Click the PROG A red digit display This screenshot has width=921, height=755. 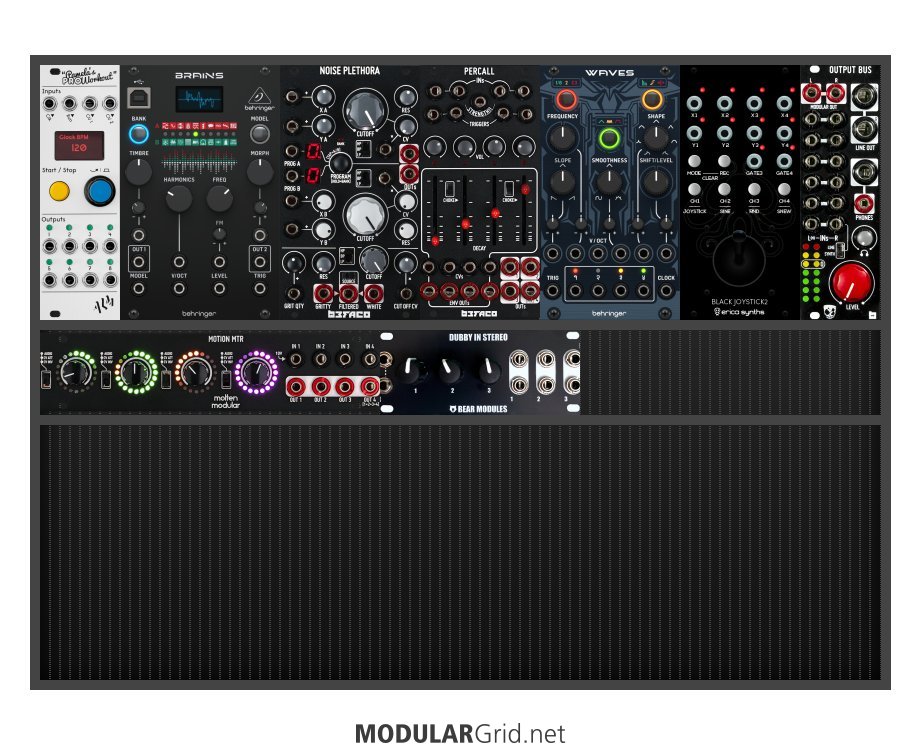click(x=314, y=152)
